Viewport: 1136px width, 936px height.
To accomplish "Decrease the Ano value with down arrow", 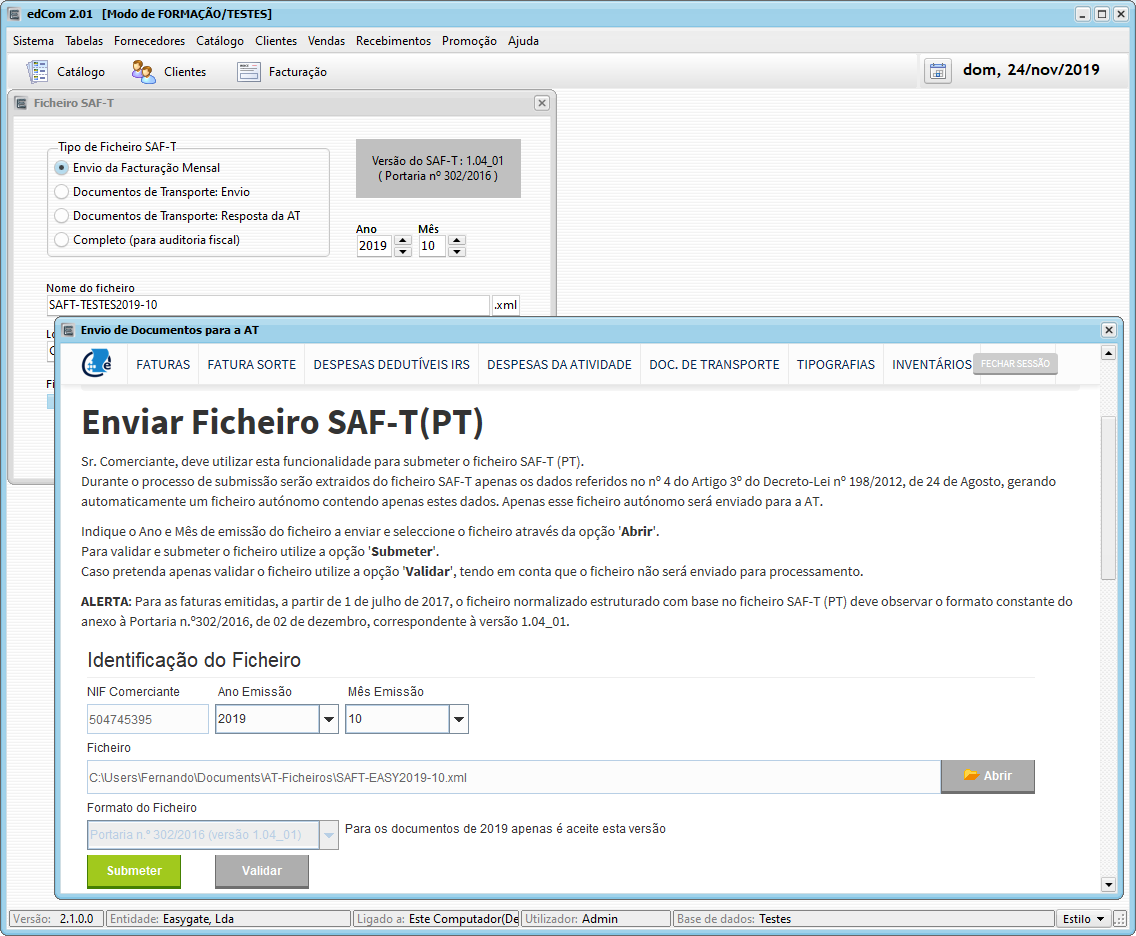I will tap(403, 251).
